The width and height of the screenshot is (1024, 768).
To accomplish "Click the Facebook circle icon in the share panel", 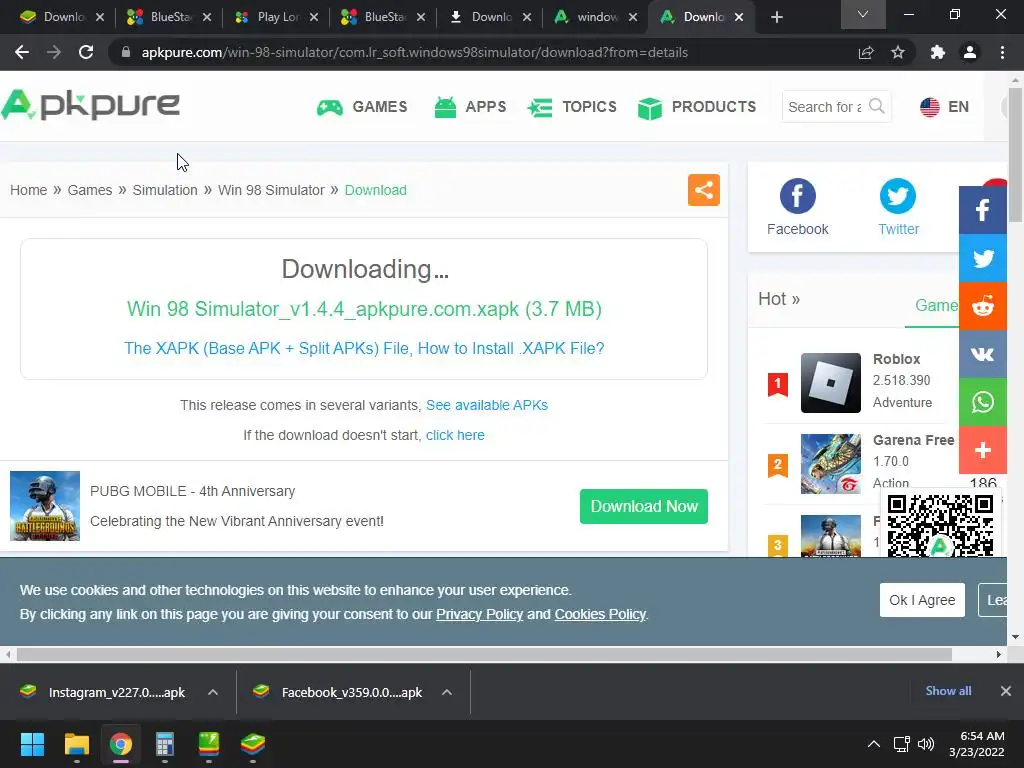I will [797, 196].
